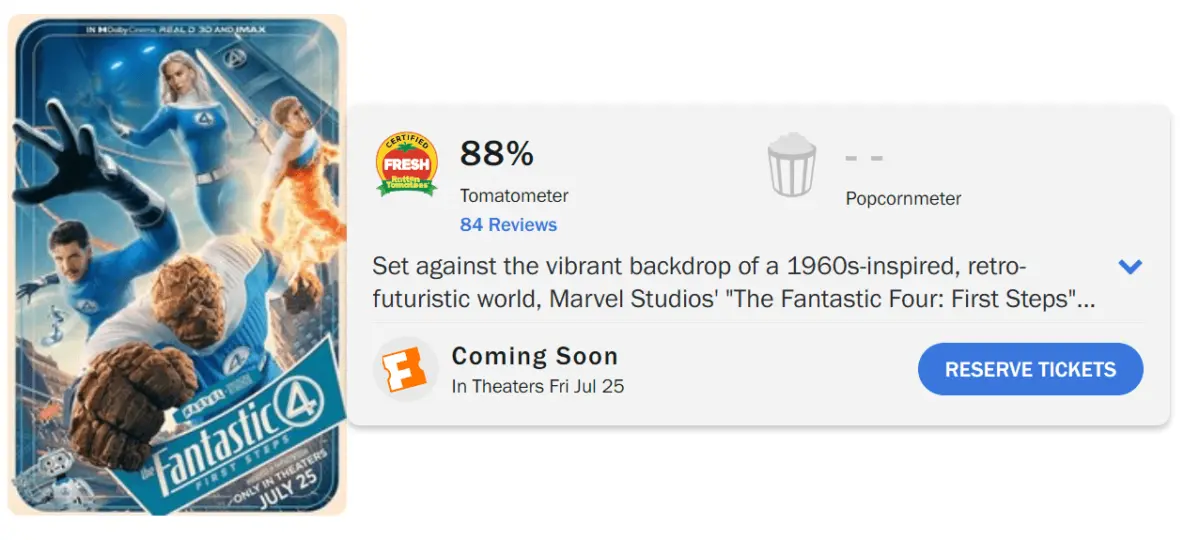Click the Coming Soon heading
Viewport: 1184px width, 540px height.
pos(535,356)
